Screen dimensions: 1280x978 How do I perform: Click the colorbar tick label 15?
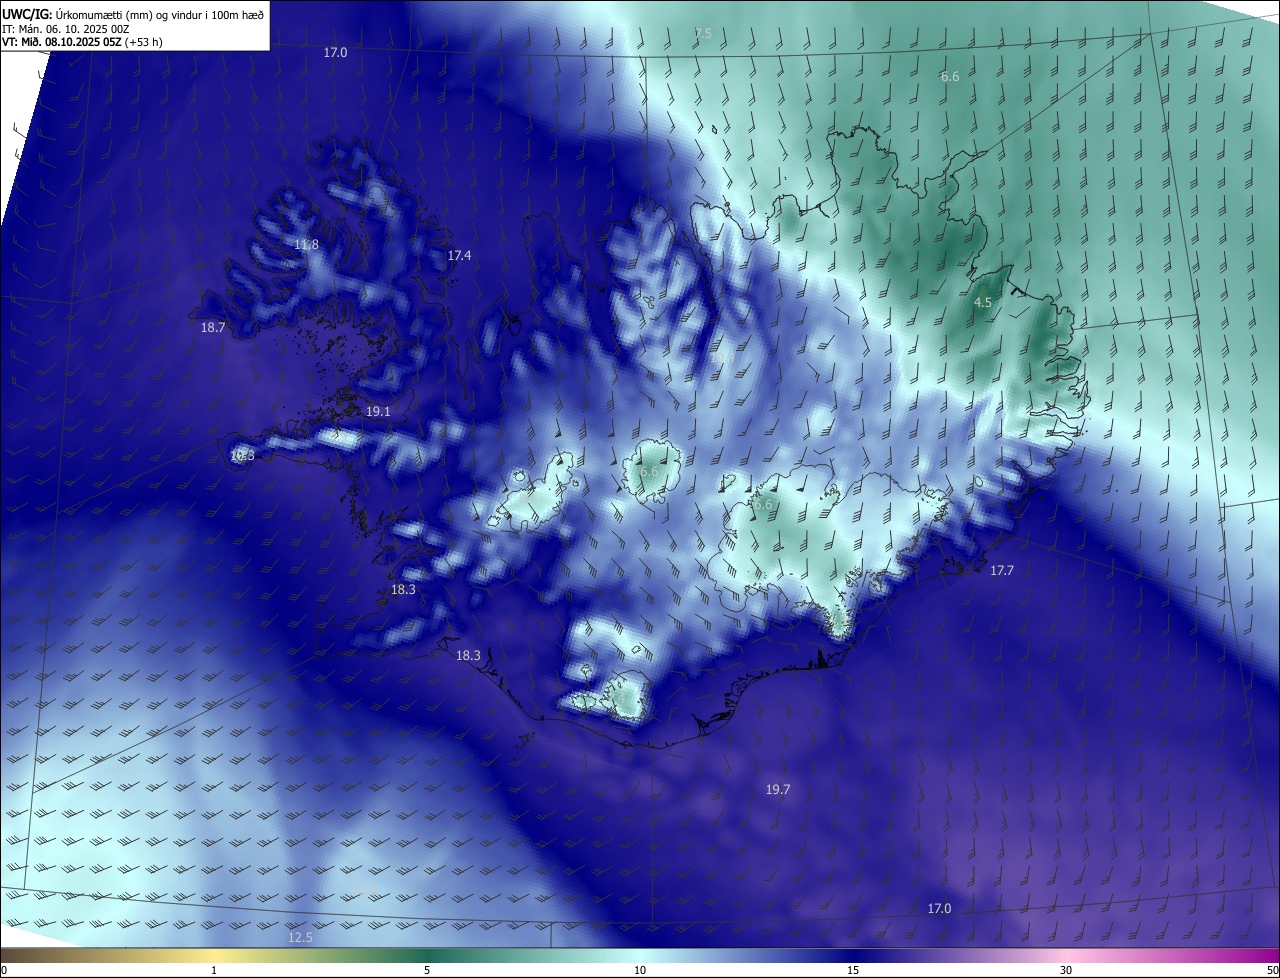click(x=853, y=970)
